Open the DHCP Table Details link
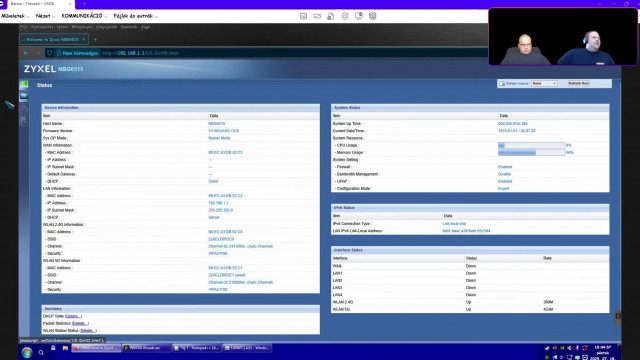The image size is (640, 360). [x=73, y=316]
